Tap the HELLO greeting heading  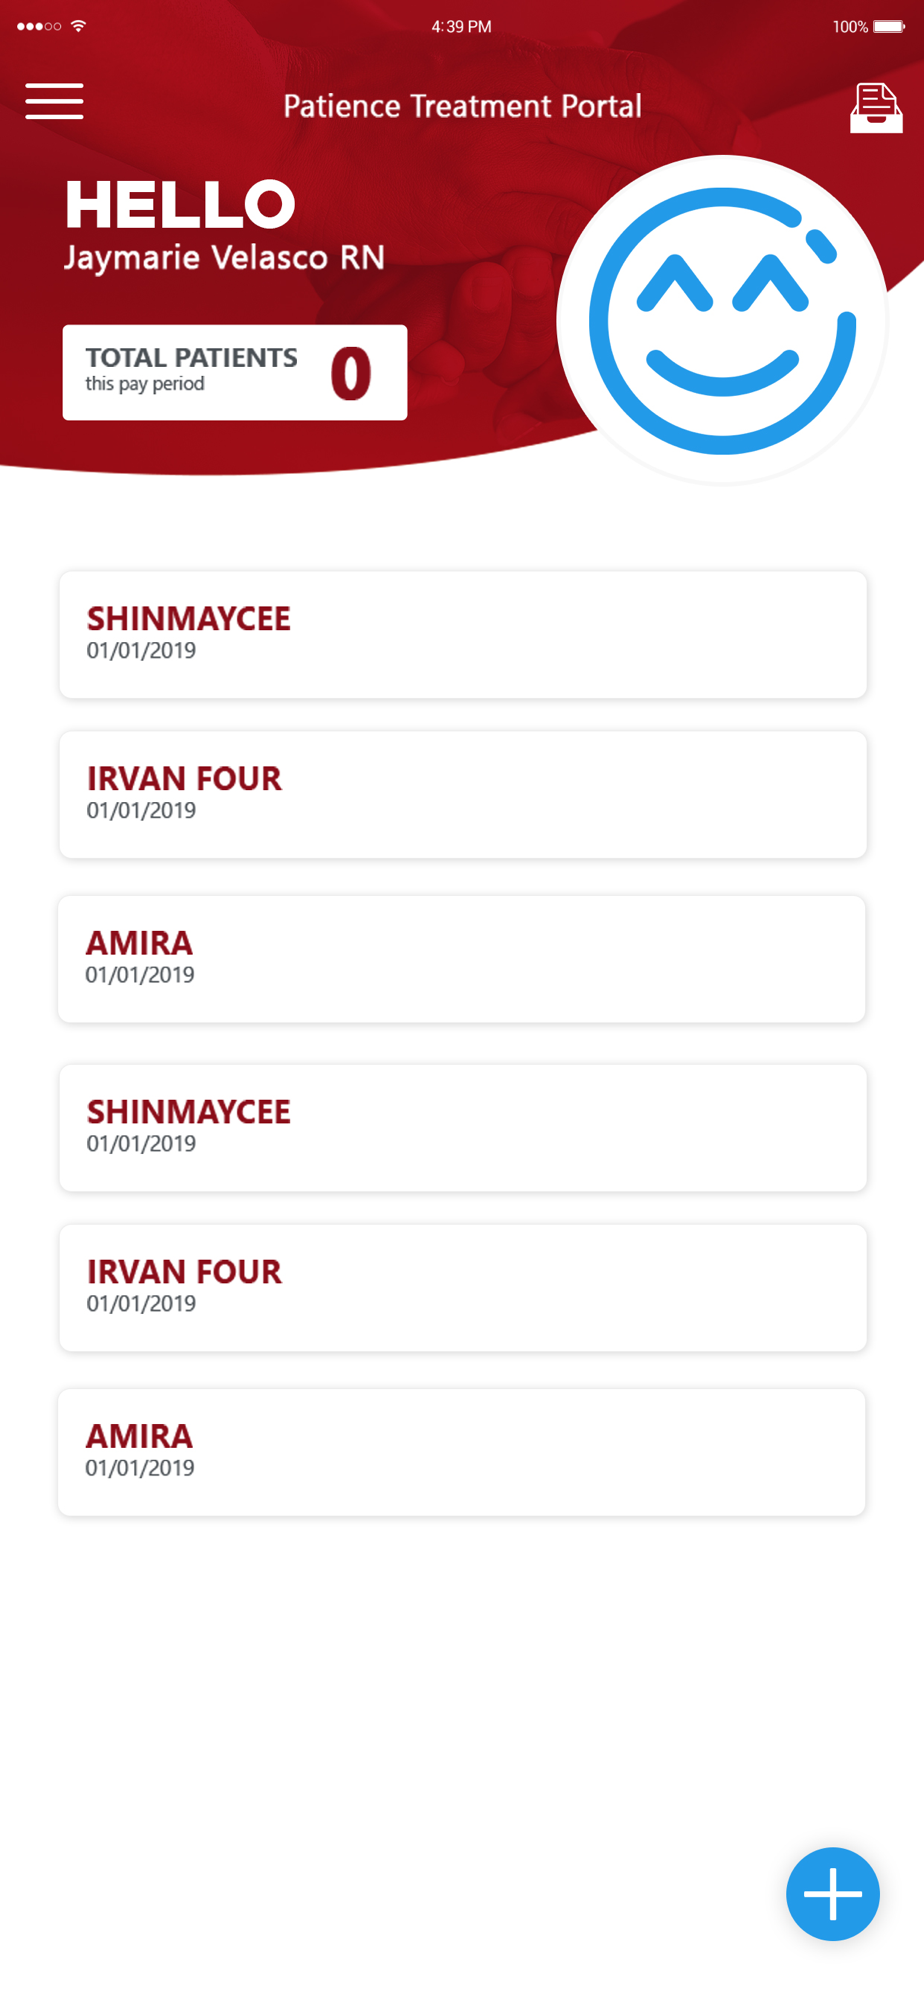click(x=180, y=204)
